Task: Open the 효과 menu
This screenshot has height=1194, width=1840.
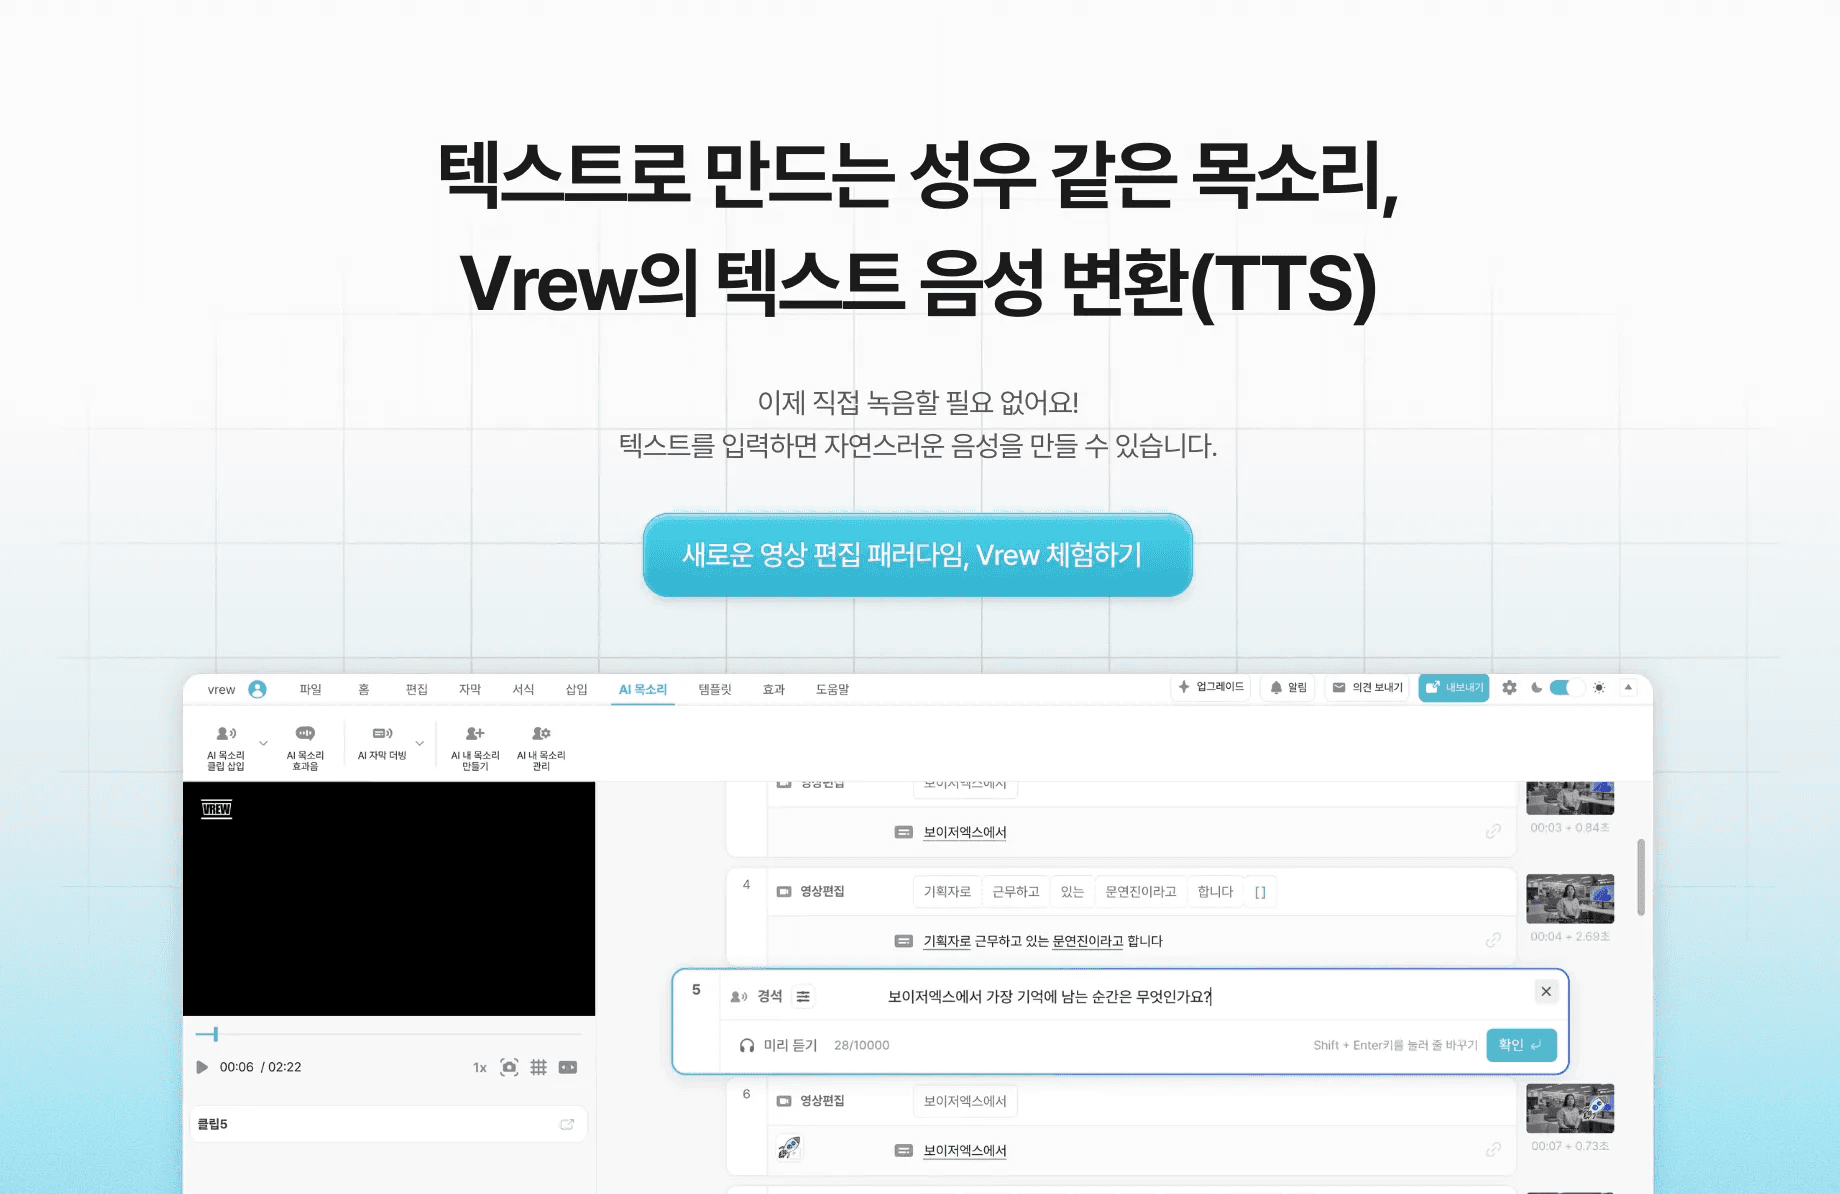Action: click(x=774, y=689)
